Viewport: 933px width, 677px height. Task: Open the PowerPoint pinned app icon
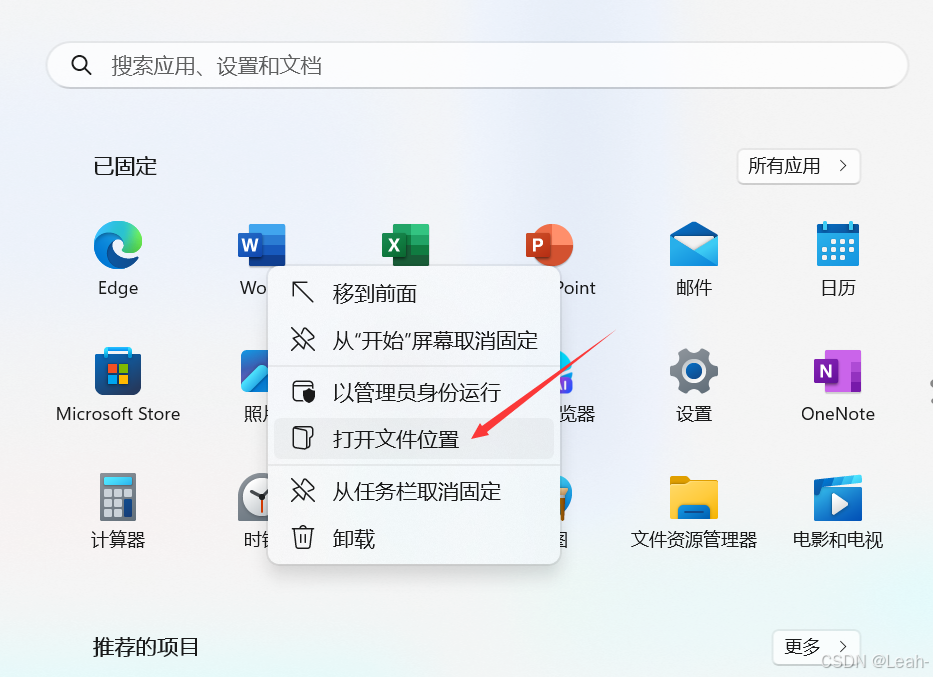click(549, 245)
